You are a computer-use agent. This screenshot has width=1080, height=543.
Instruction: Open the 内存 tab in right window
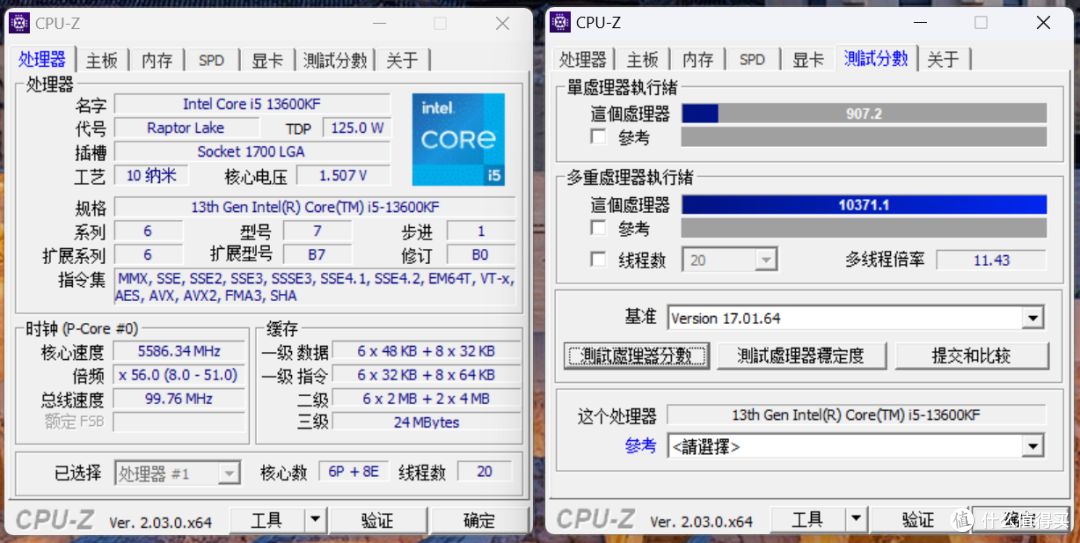[698, 61]
